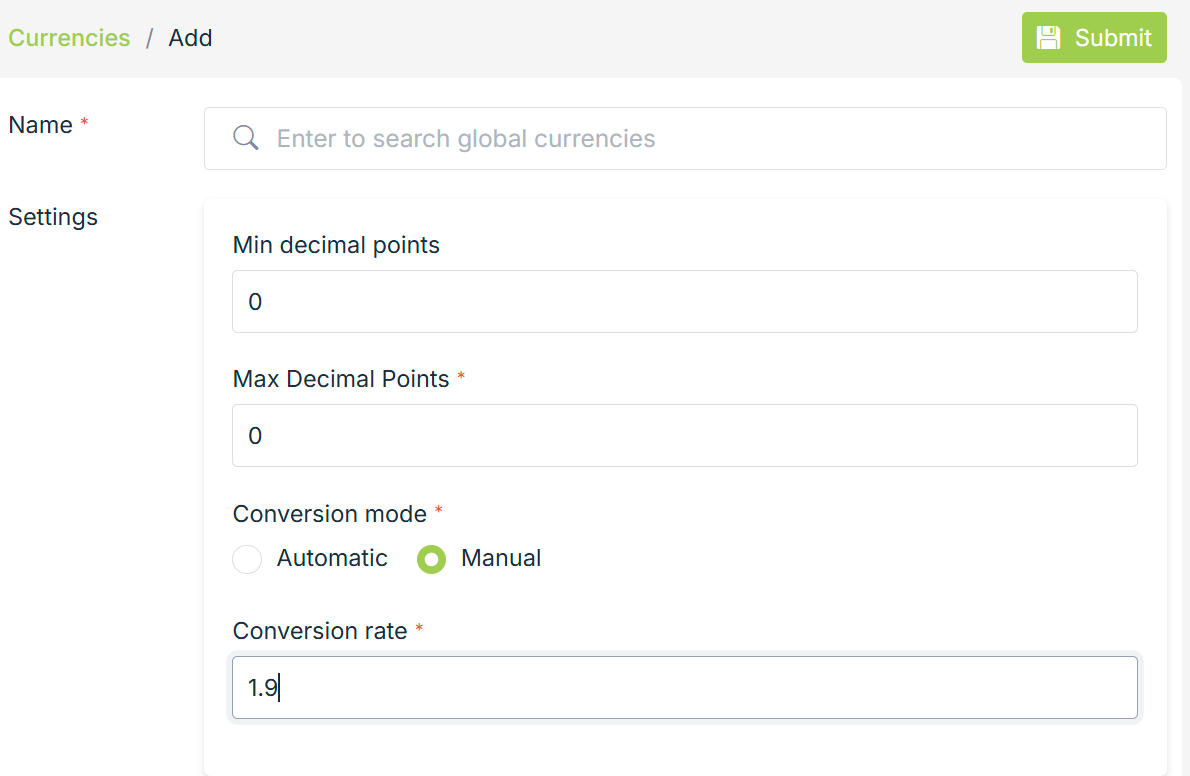Click the floppy disk save icon
1190x776 pixels.
1047,38
